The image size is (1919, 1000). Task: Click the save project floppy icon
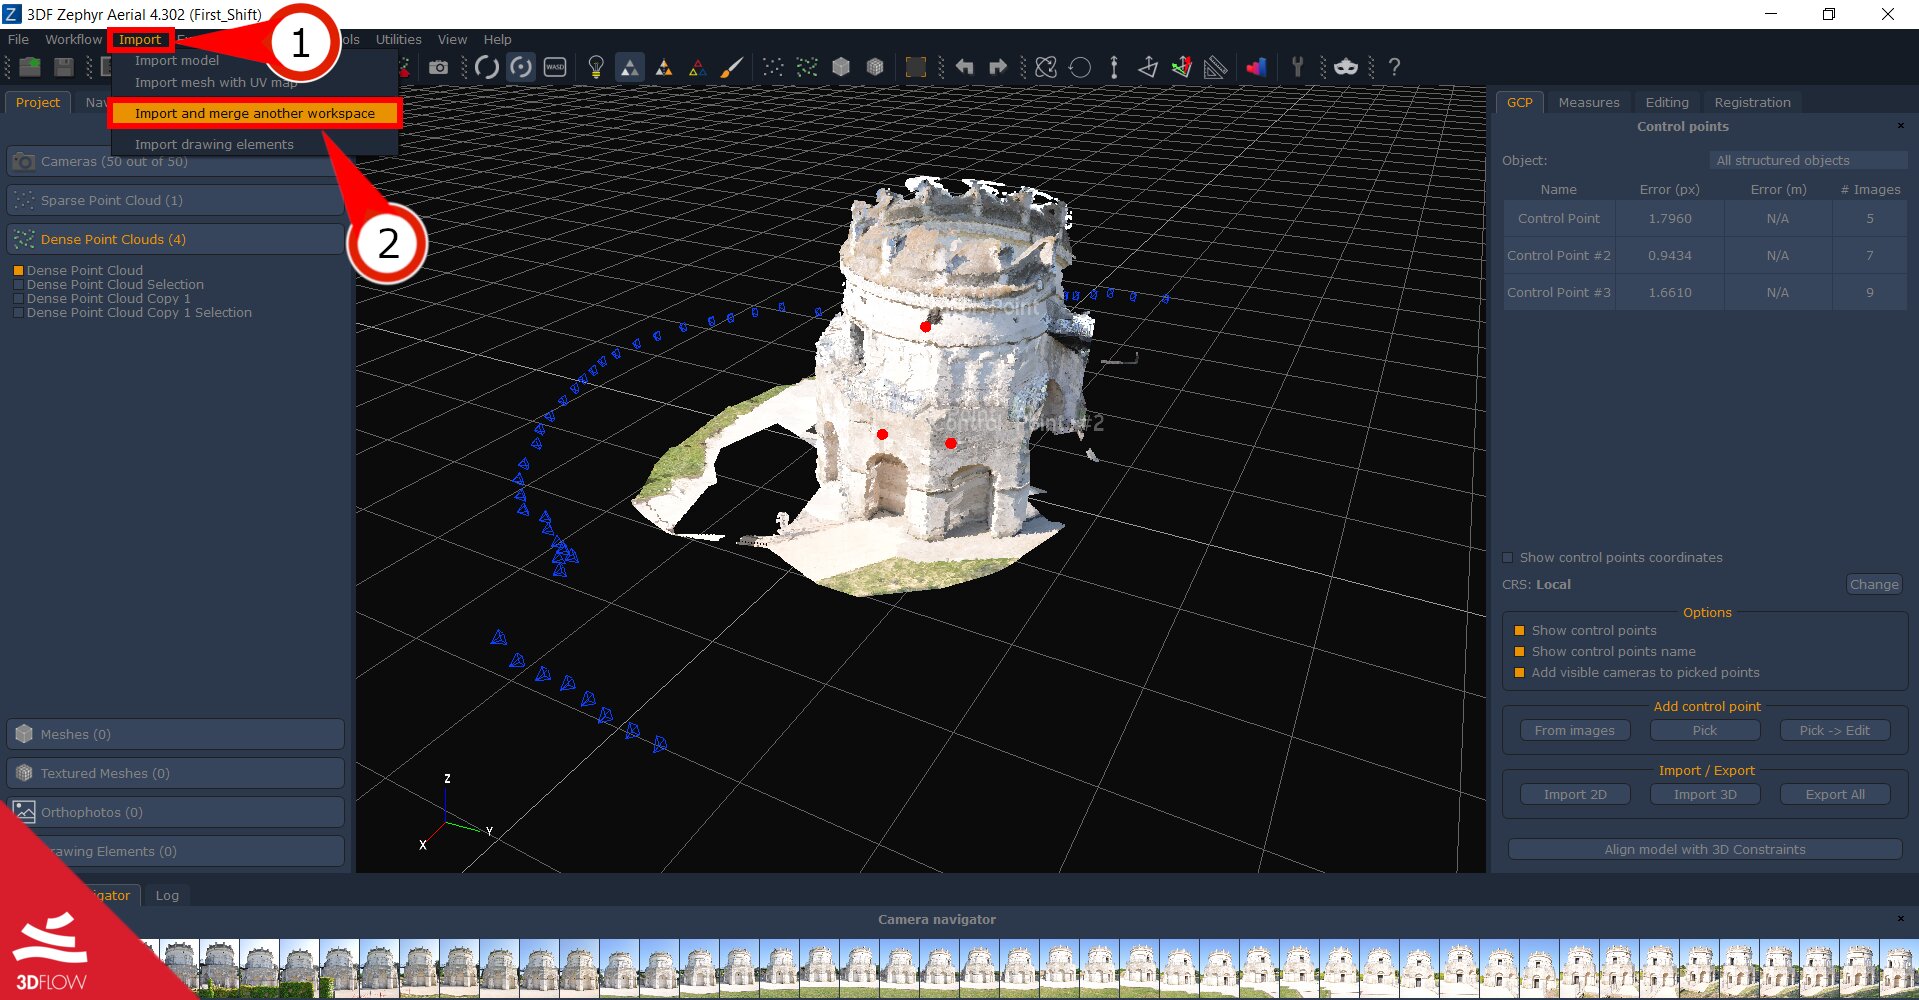(x=63, y=67)
